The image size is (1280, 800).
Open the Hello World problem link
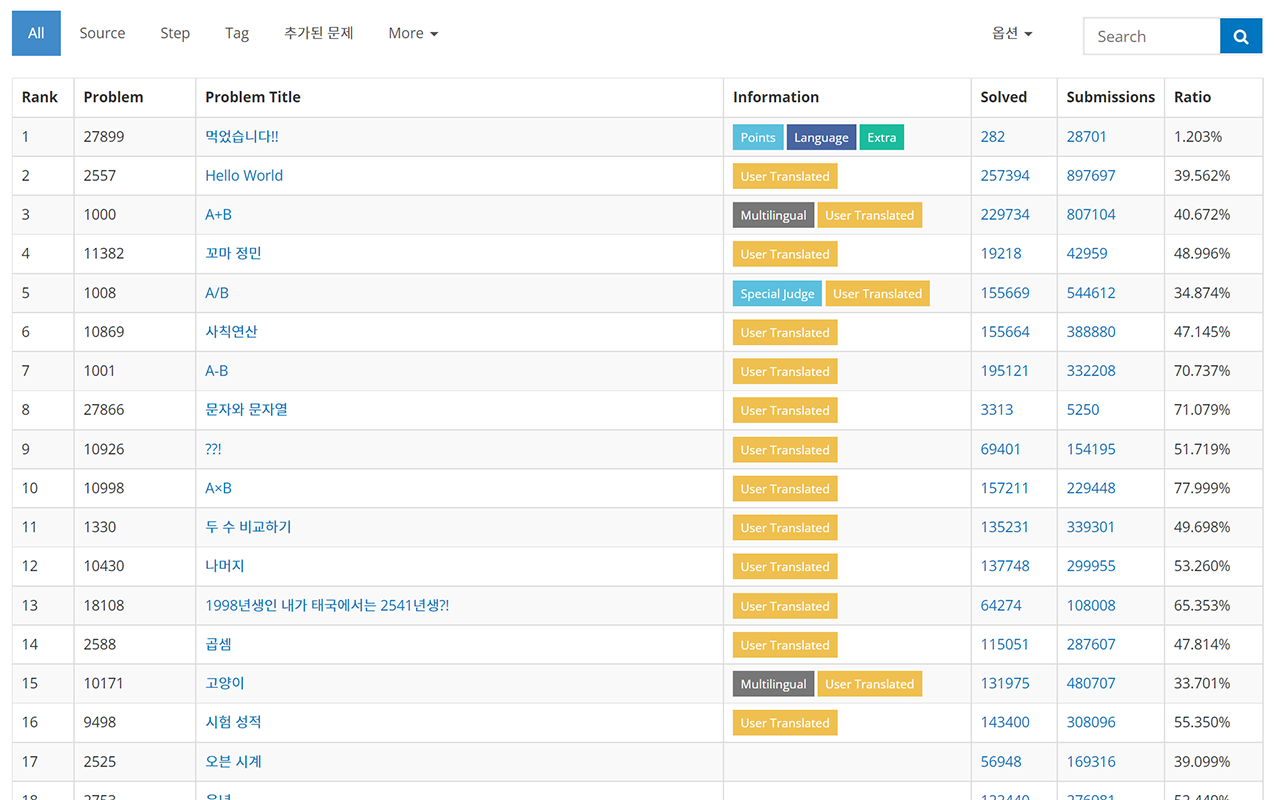point(244,176)
